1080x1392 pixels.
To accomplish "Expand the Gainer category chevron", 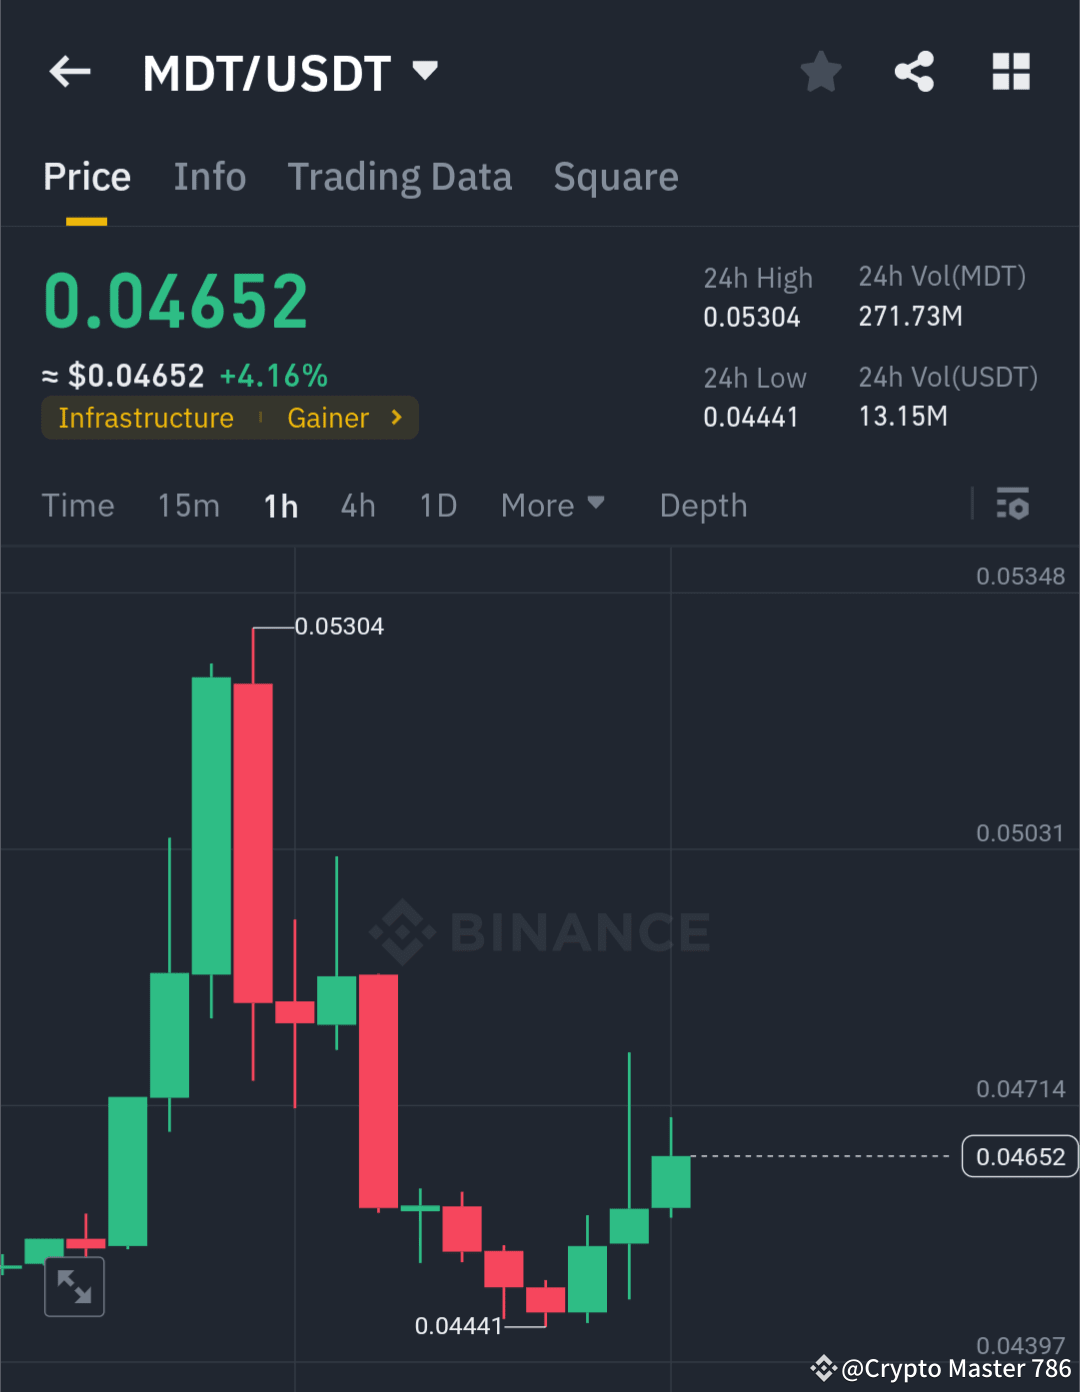I will pyautogui.click(x=395, y=418).
